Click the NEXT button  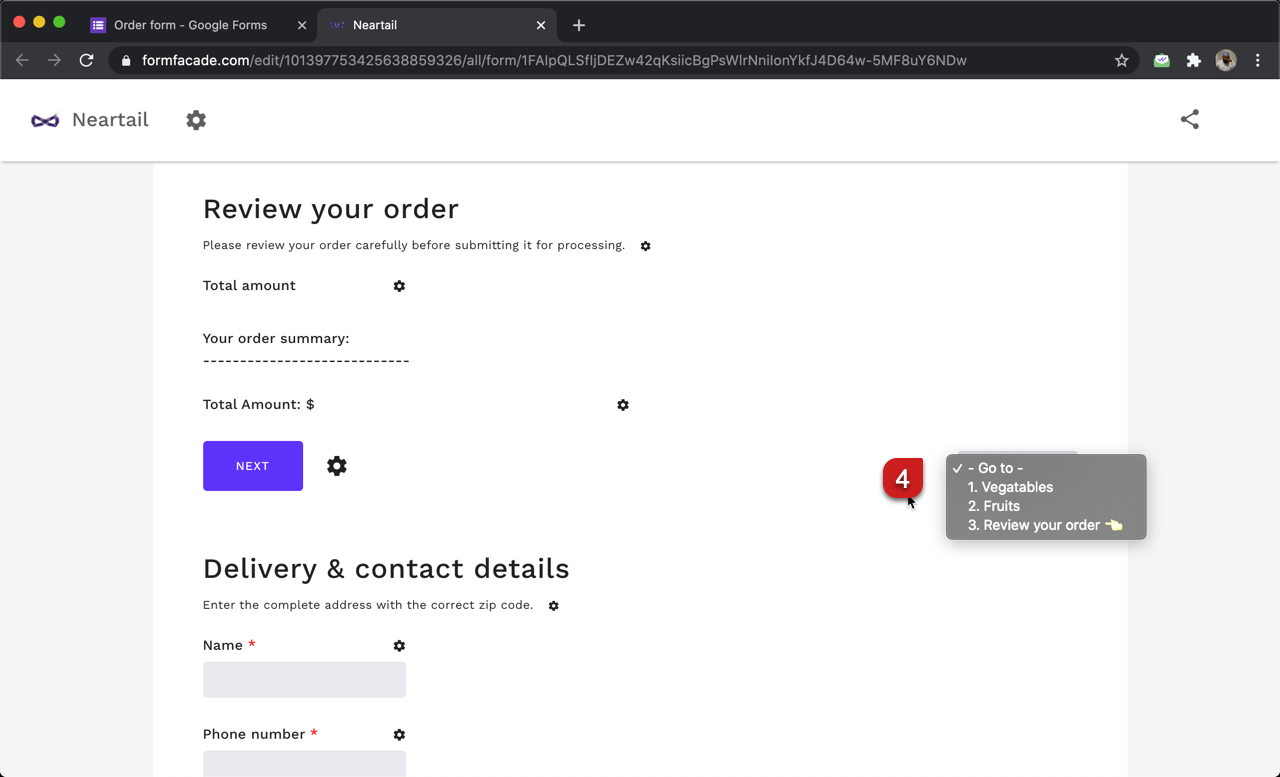tap(252, 465)
